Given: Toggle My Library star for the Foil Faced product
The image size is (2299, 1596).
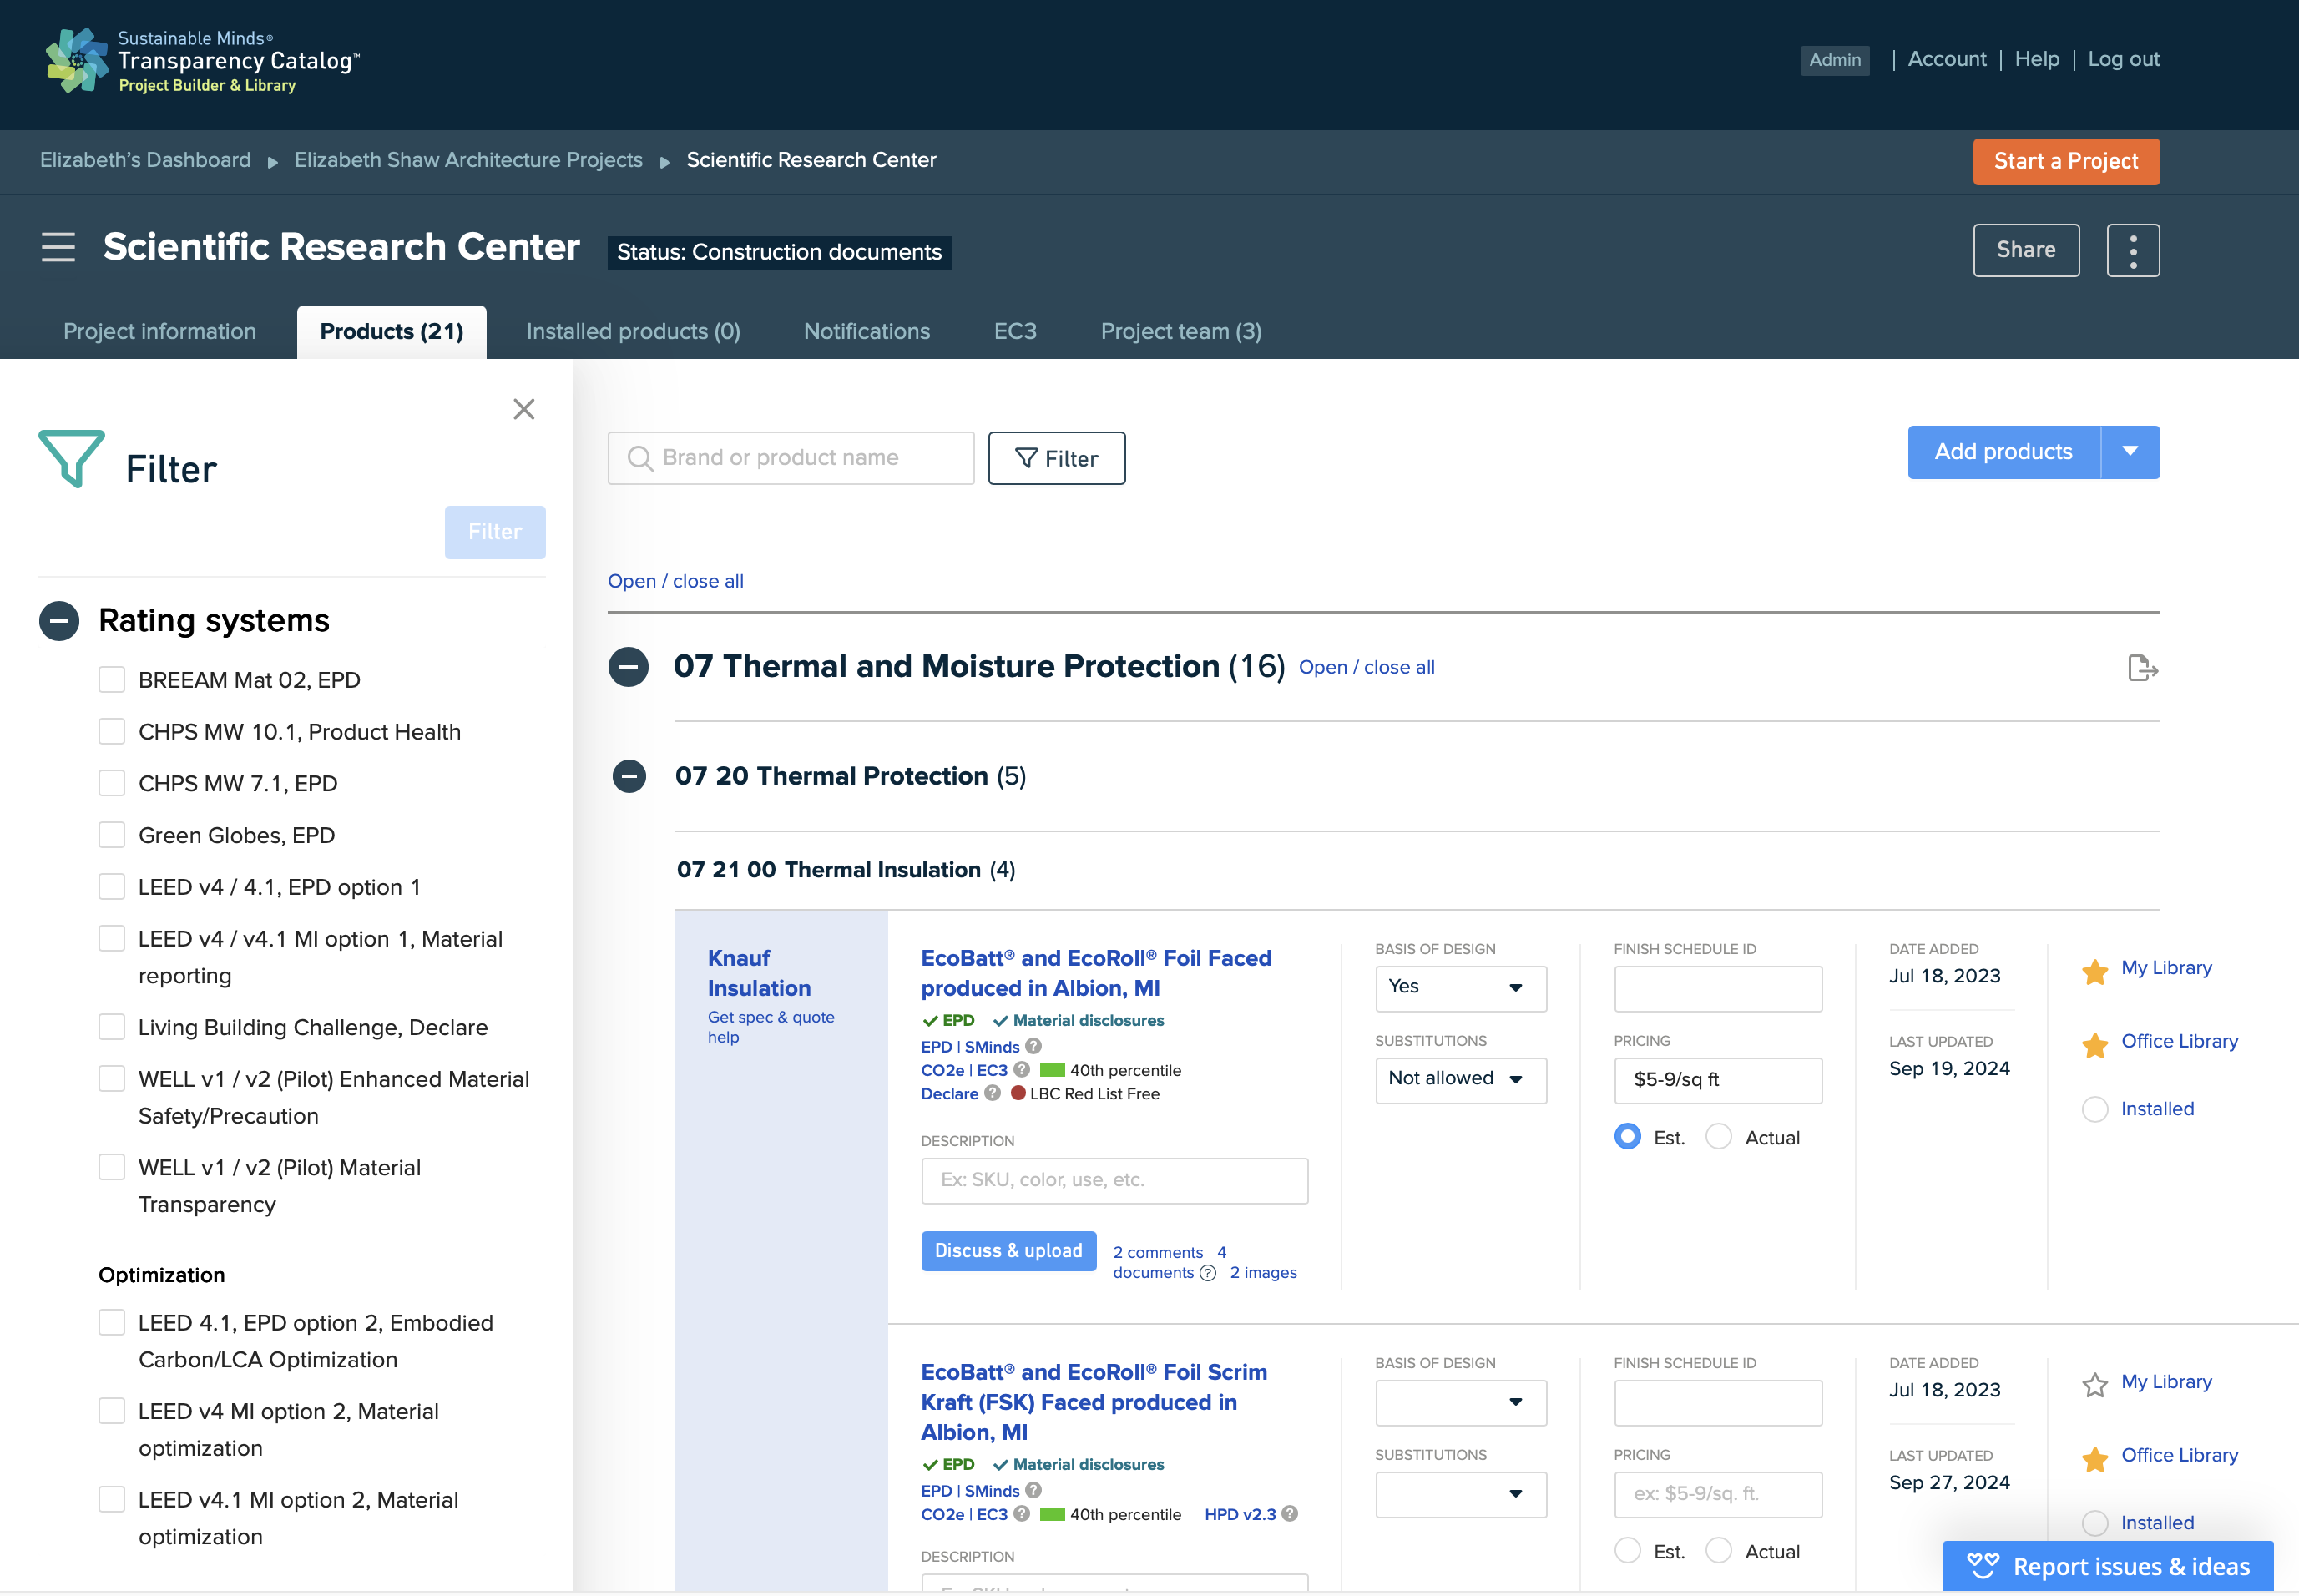Looking at the screenshot, I should click(x=2094, y=971).
